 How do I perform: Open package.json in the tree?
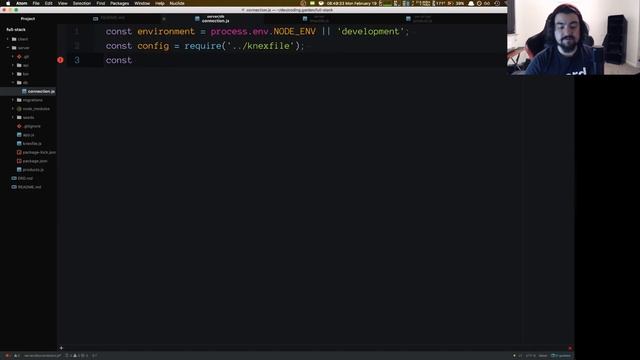[35, 161]
